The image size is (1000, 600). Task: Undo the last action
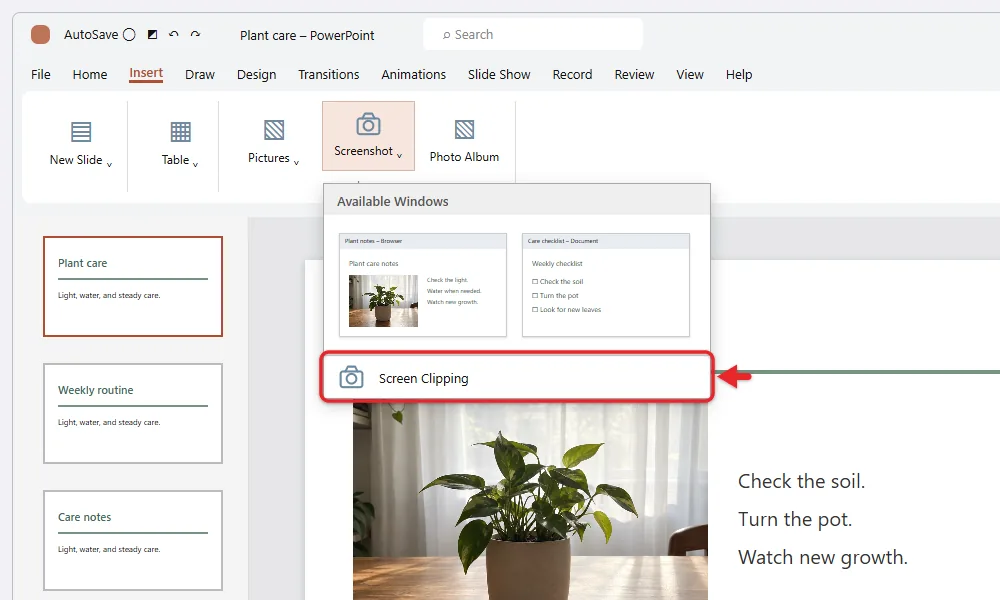pos(173,34)
